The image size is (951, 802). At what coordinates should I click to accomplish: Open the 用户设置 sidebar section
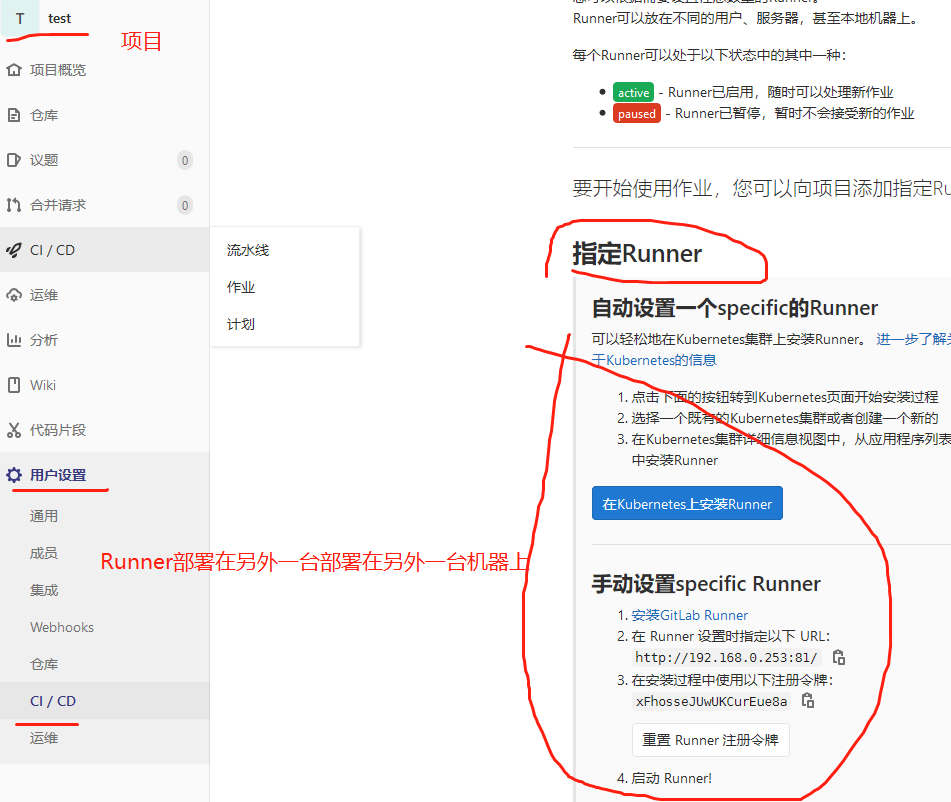pyautogui.click(x=58, y=475)
